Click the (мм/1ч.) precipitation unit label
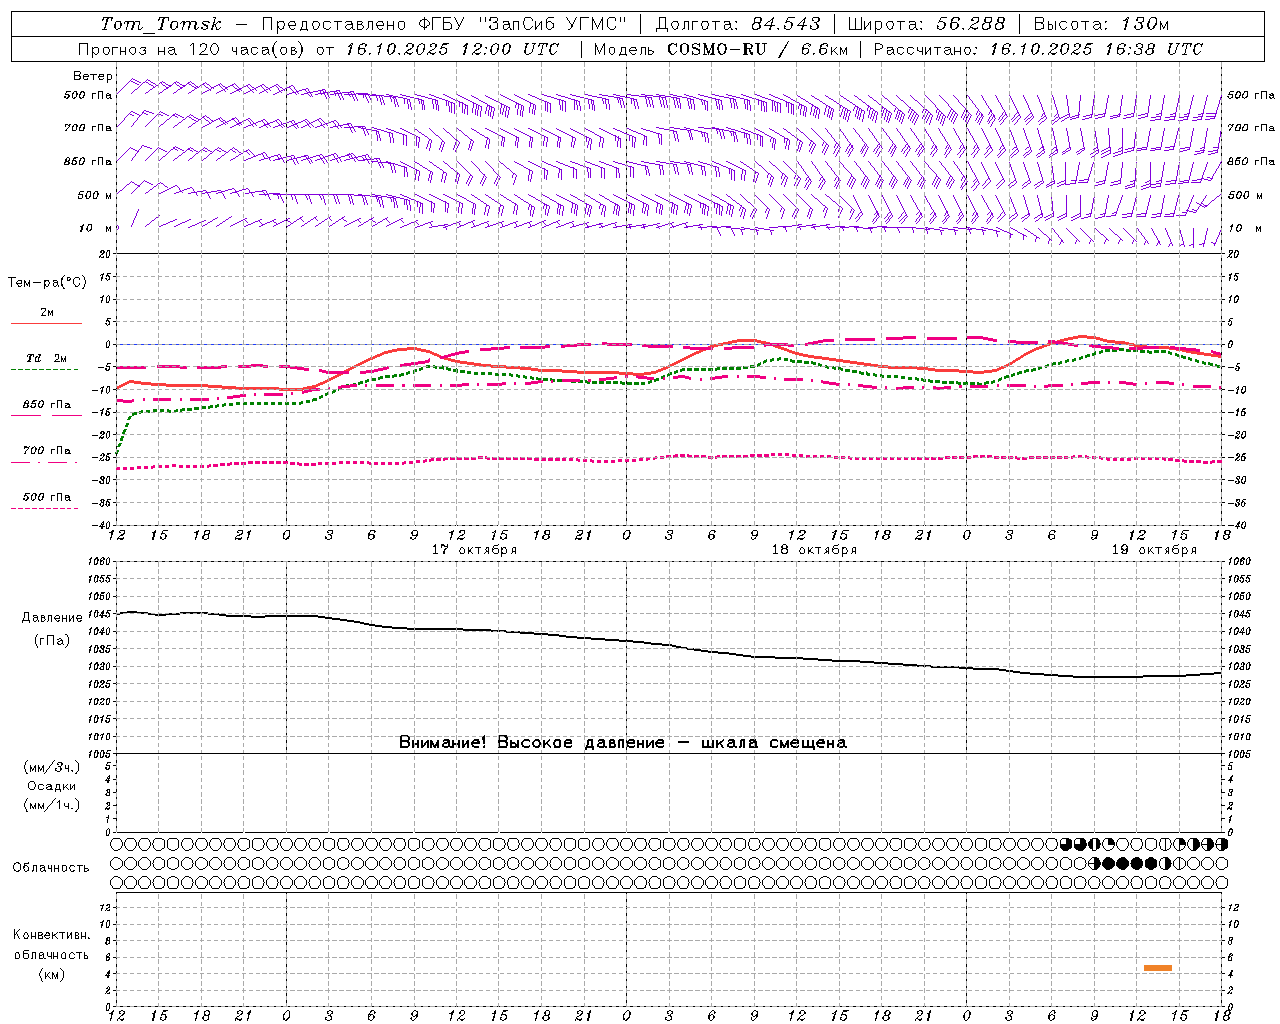The height and width of the screenshot is (1024, 1280). click(x=52, y=805)
